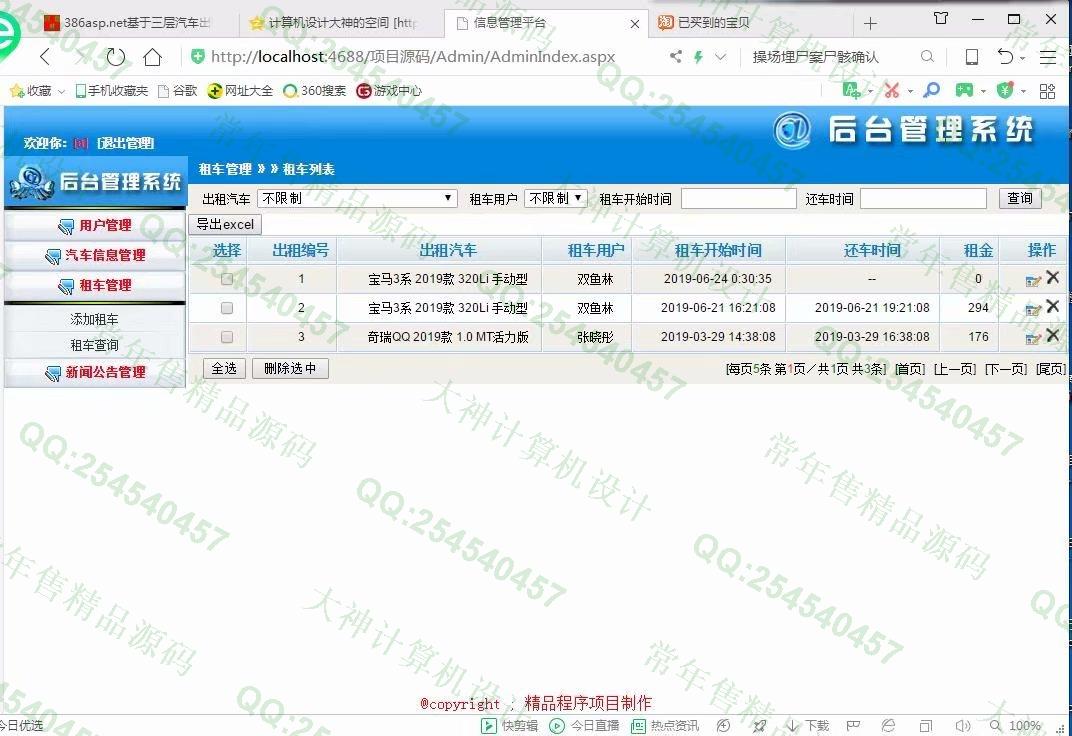
Task: Open the 租车管理 sidebar menu
Action: [x=95, y=286]
